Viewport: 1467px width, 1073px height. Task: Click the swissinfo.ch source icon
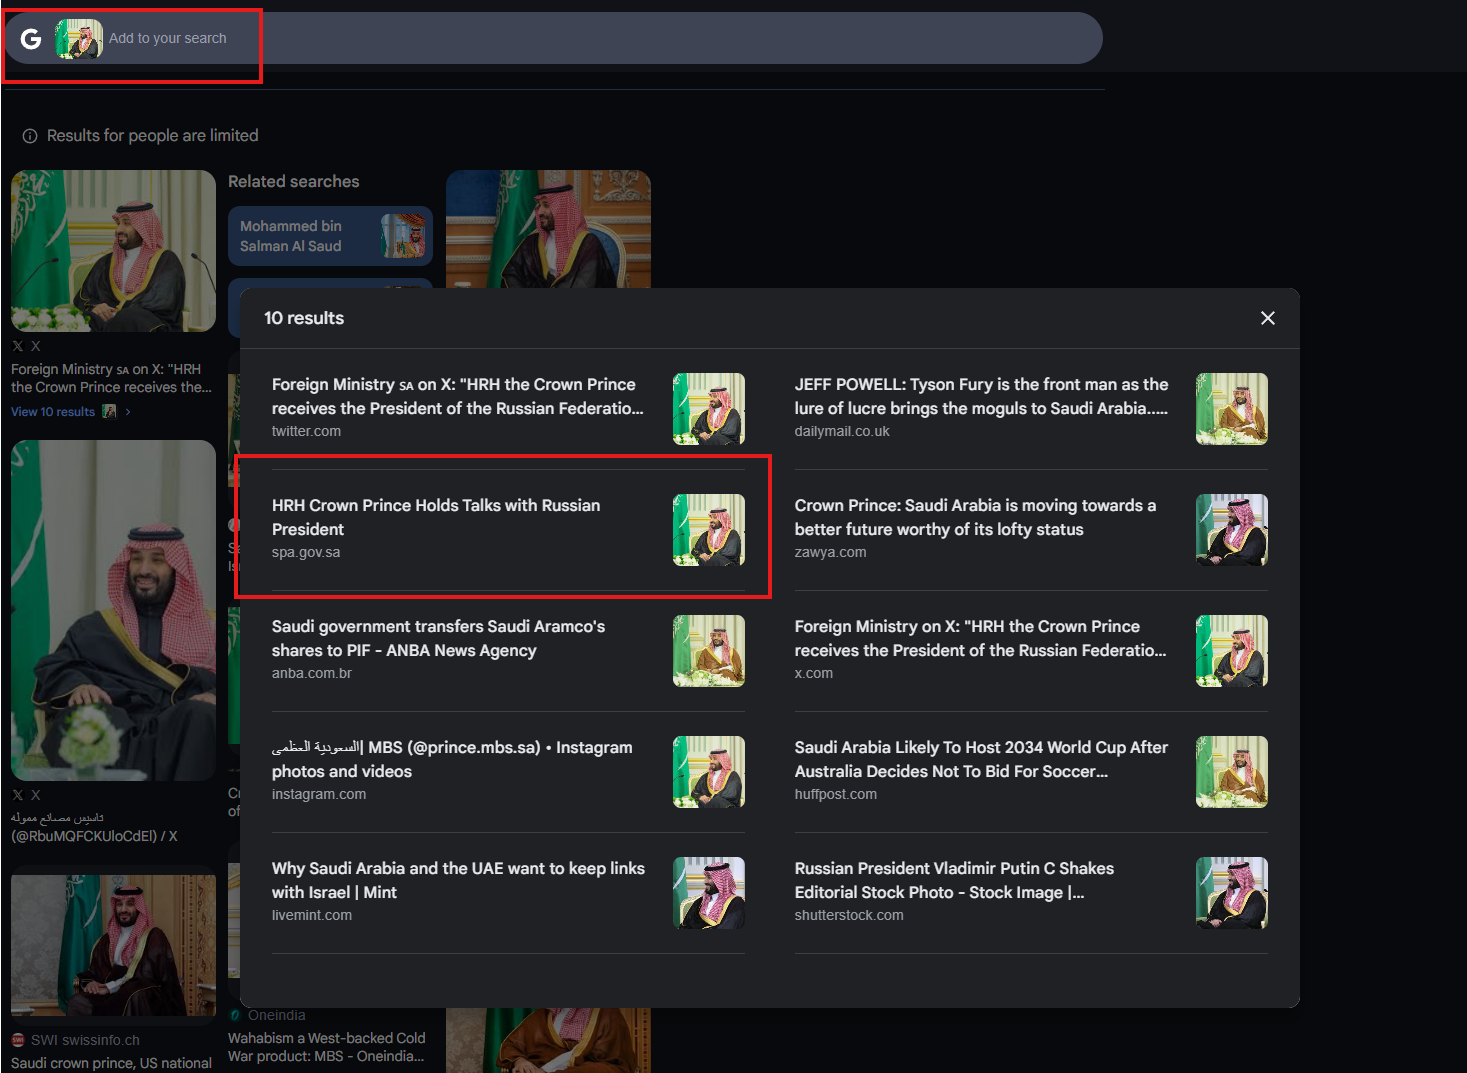click(18, 1040)
